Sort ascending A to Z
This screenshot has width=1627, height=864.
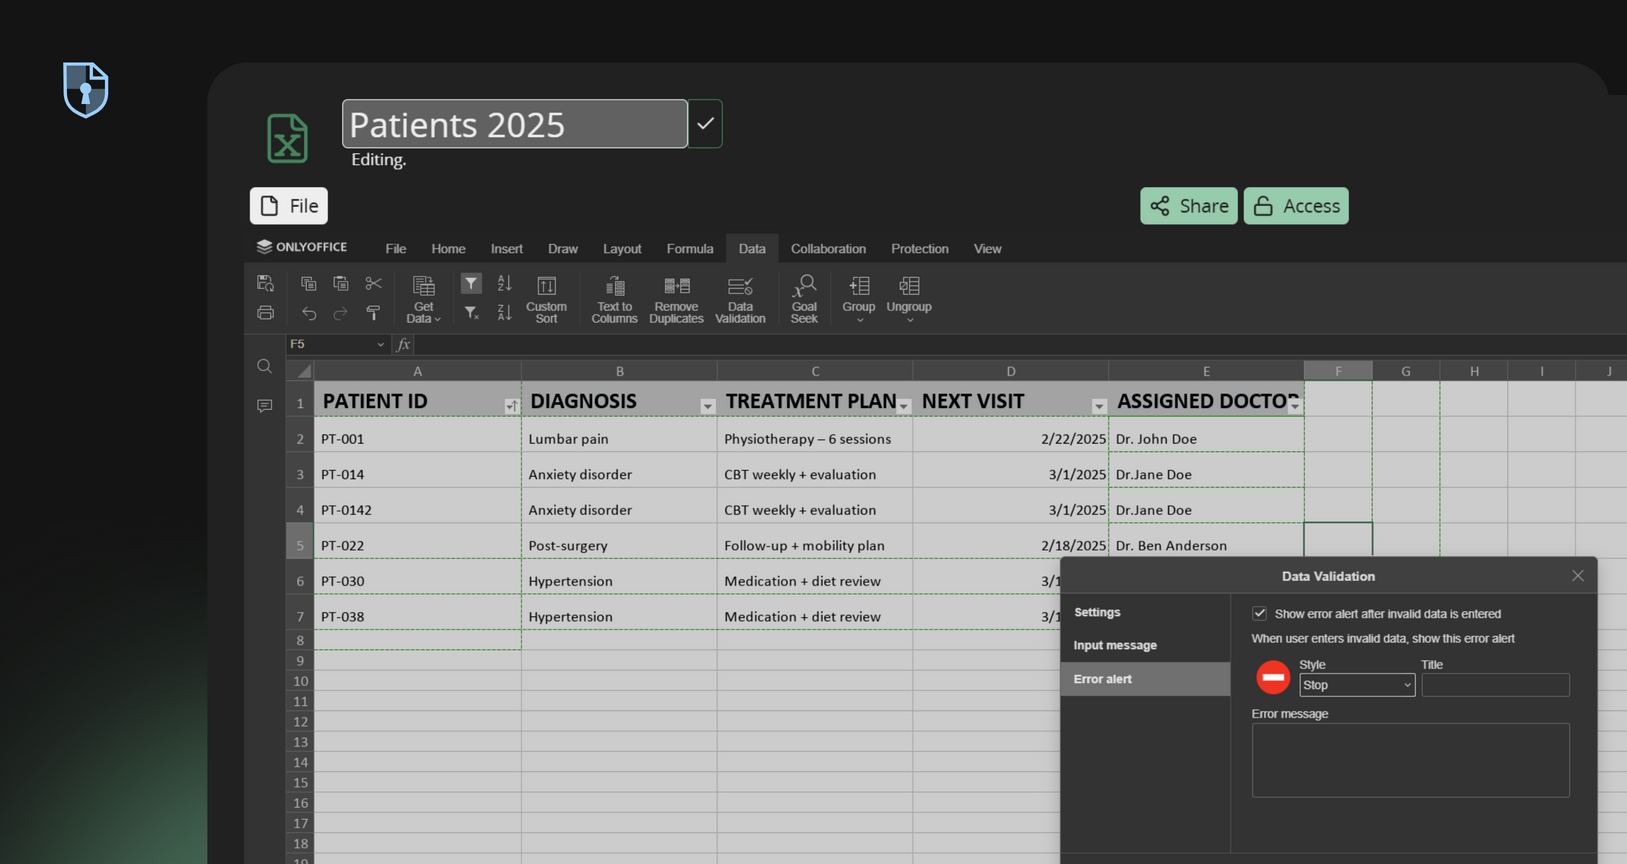pos(504,284)
